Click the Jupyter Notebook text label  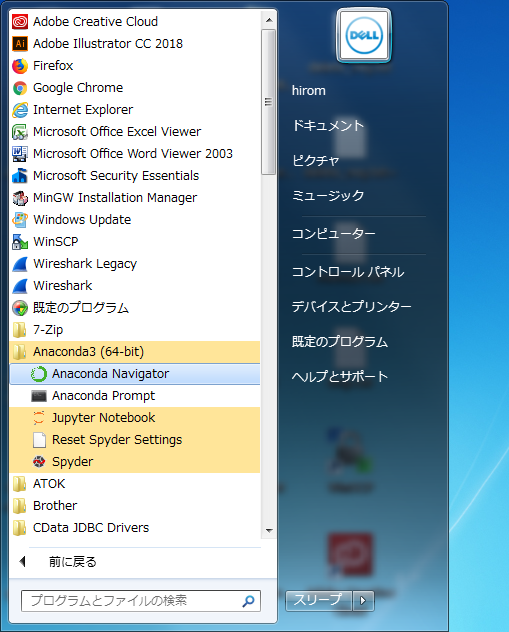click(103, 418)
